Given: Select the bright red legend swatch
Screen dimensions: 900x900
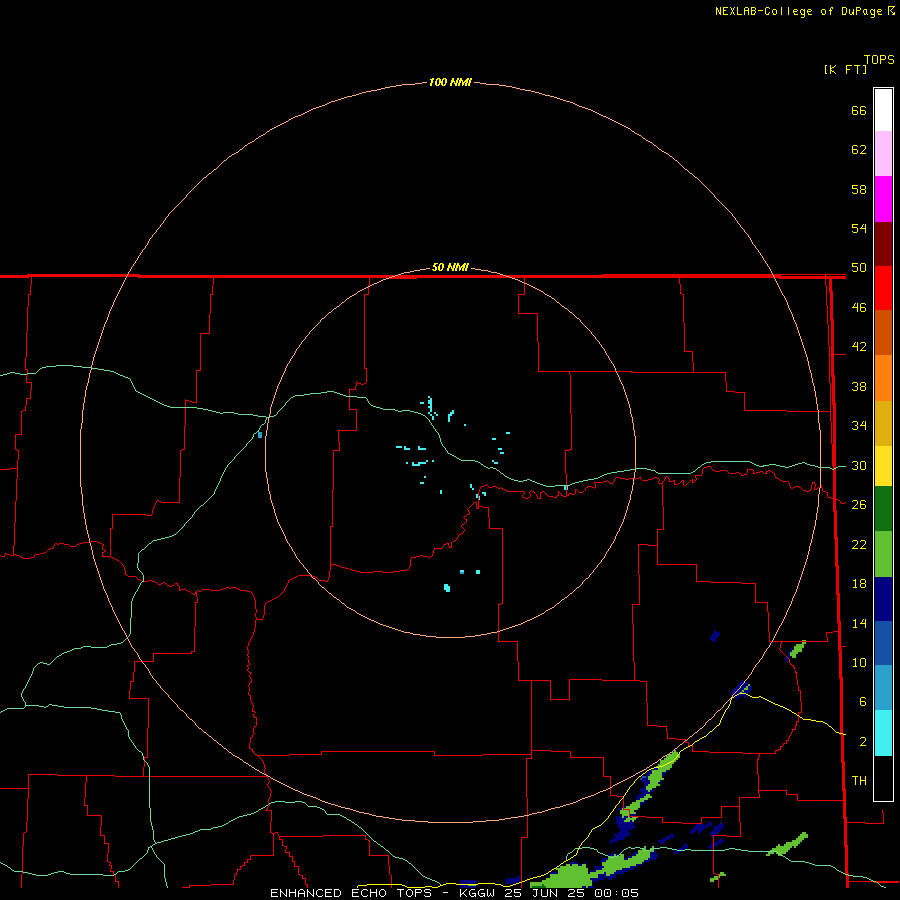Looking at the screenshot, I should (883, 288).
